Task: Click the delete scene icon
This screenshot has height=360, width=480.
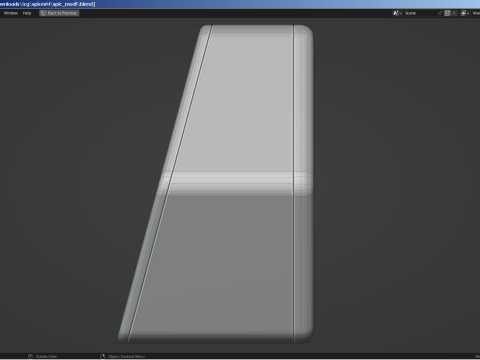Action: coord(454,13)
